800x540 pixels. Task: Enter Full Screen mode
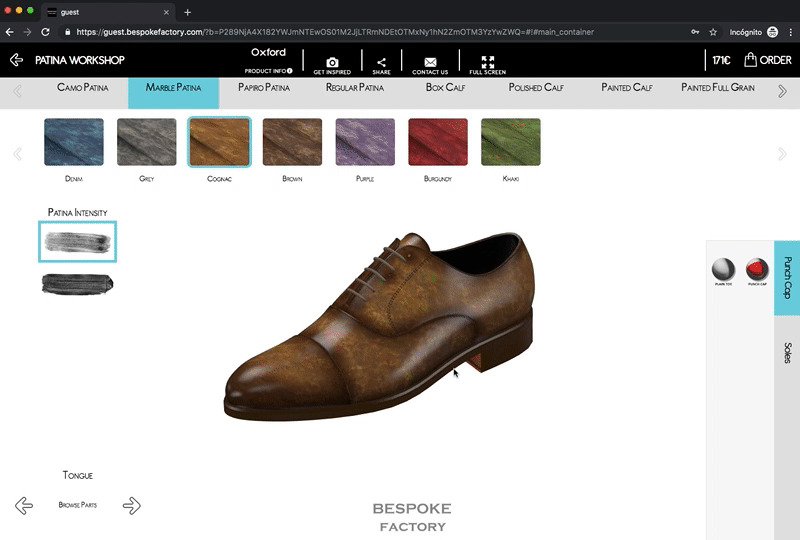[487, 62]
